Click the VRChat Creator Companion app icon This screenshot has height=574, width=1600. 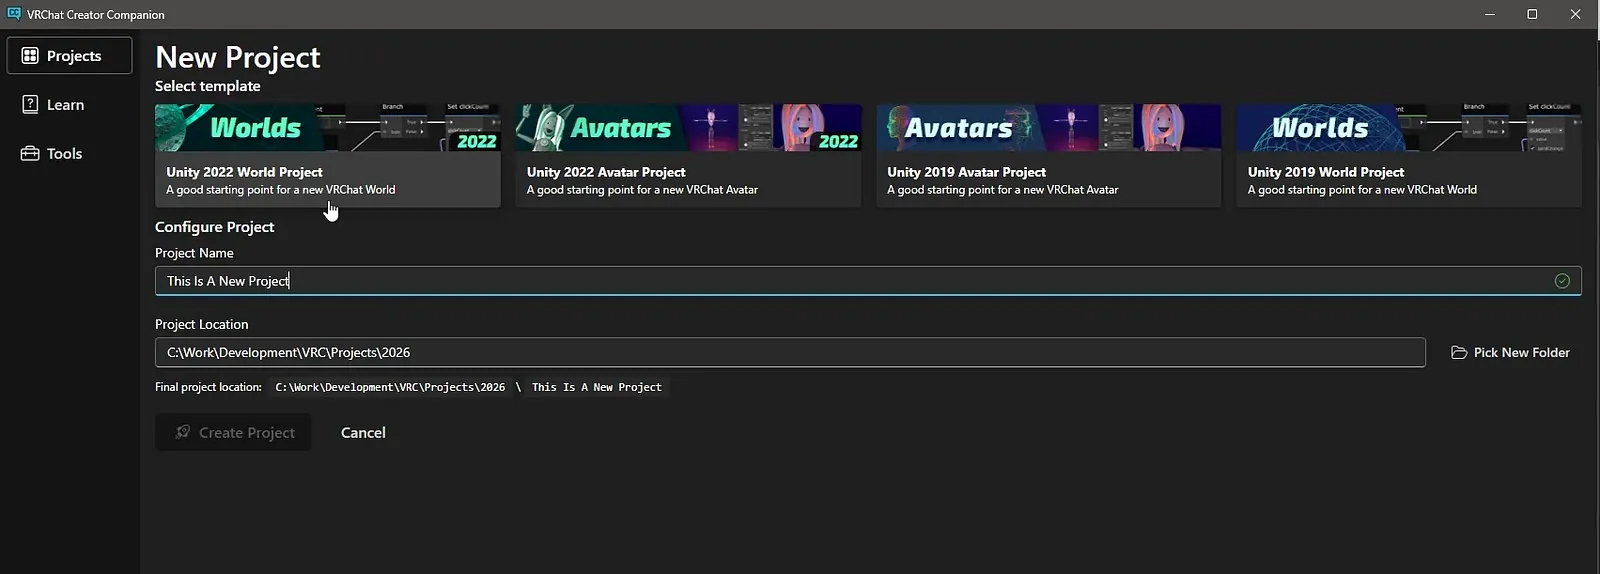click(x=14, y=14)
